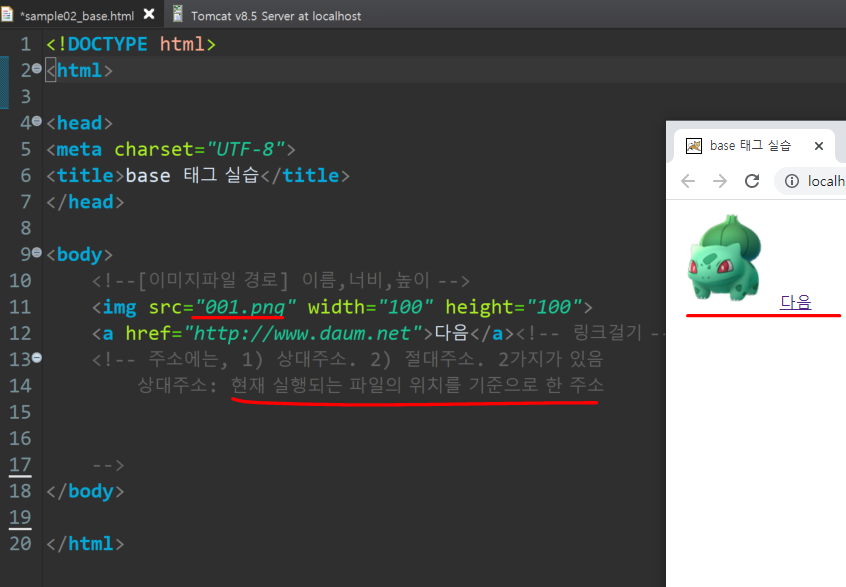Click line number 17 in the gutter

20,465
